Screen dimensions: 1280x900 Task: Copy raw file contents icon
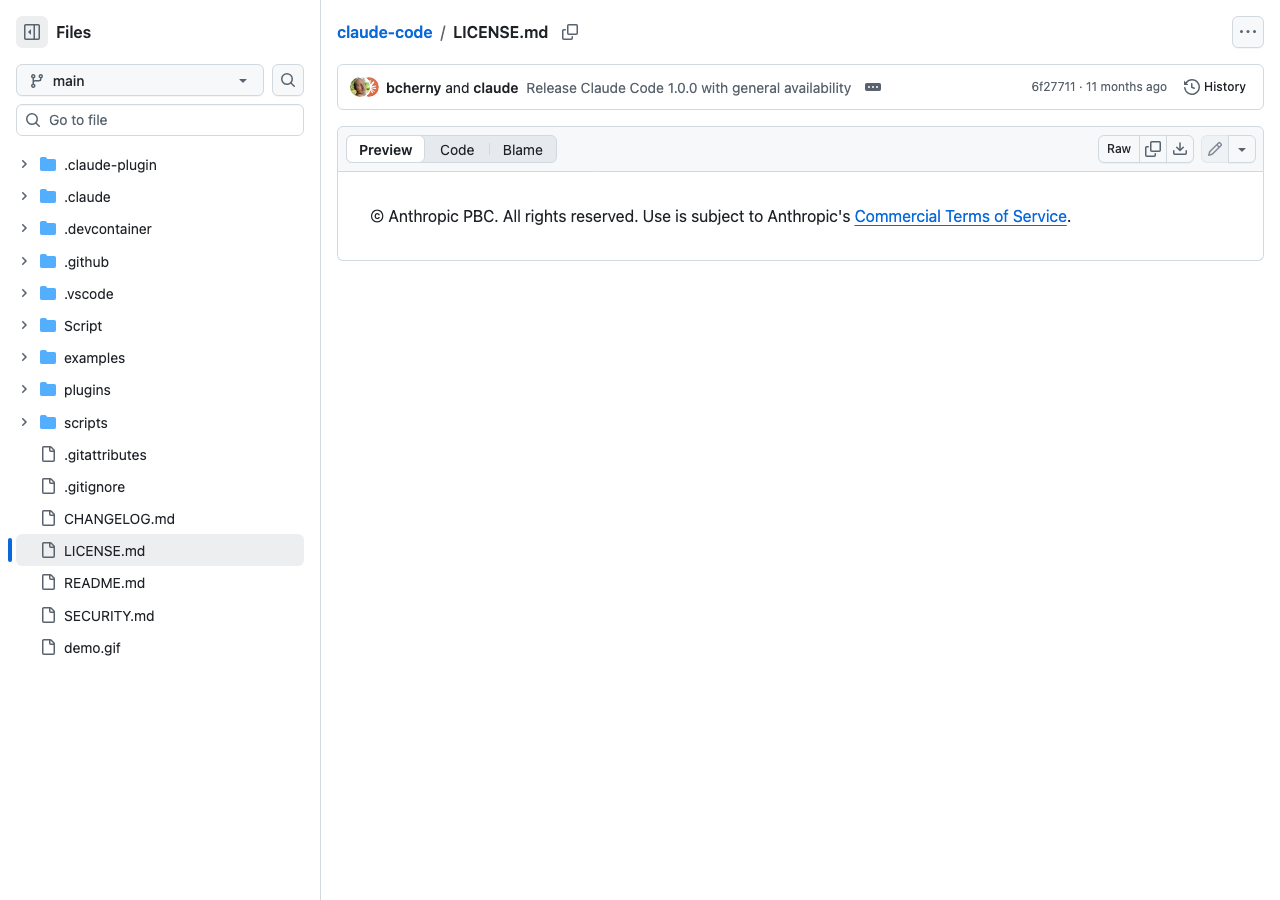coord(1153,149)
